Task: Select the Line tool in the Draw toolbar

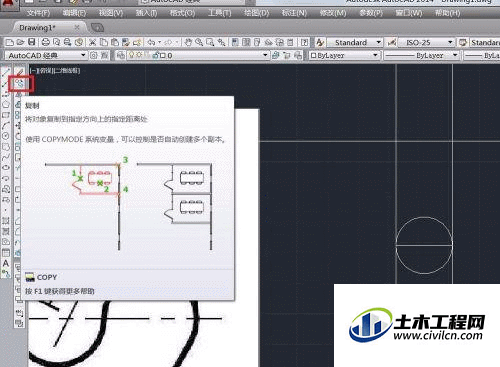Action: coord(6,72)
